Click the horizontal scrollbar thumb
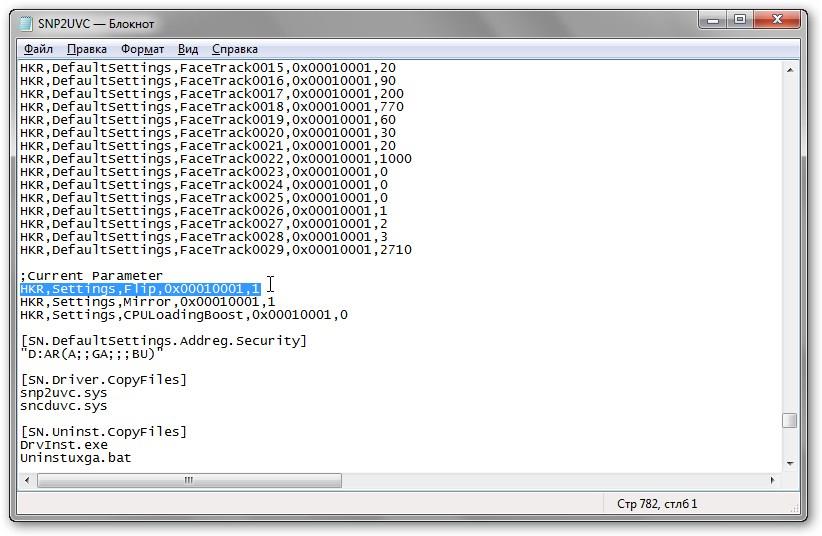 188,481
